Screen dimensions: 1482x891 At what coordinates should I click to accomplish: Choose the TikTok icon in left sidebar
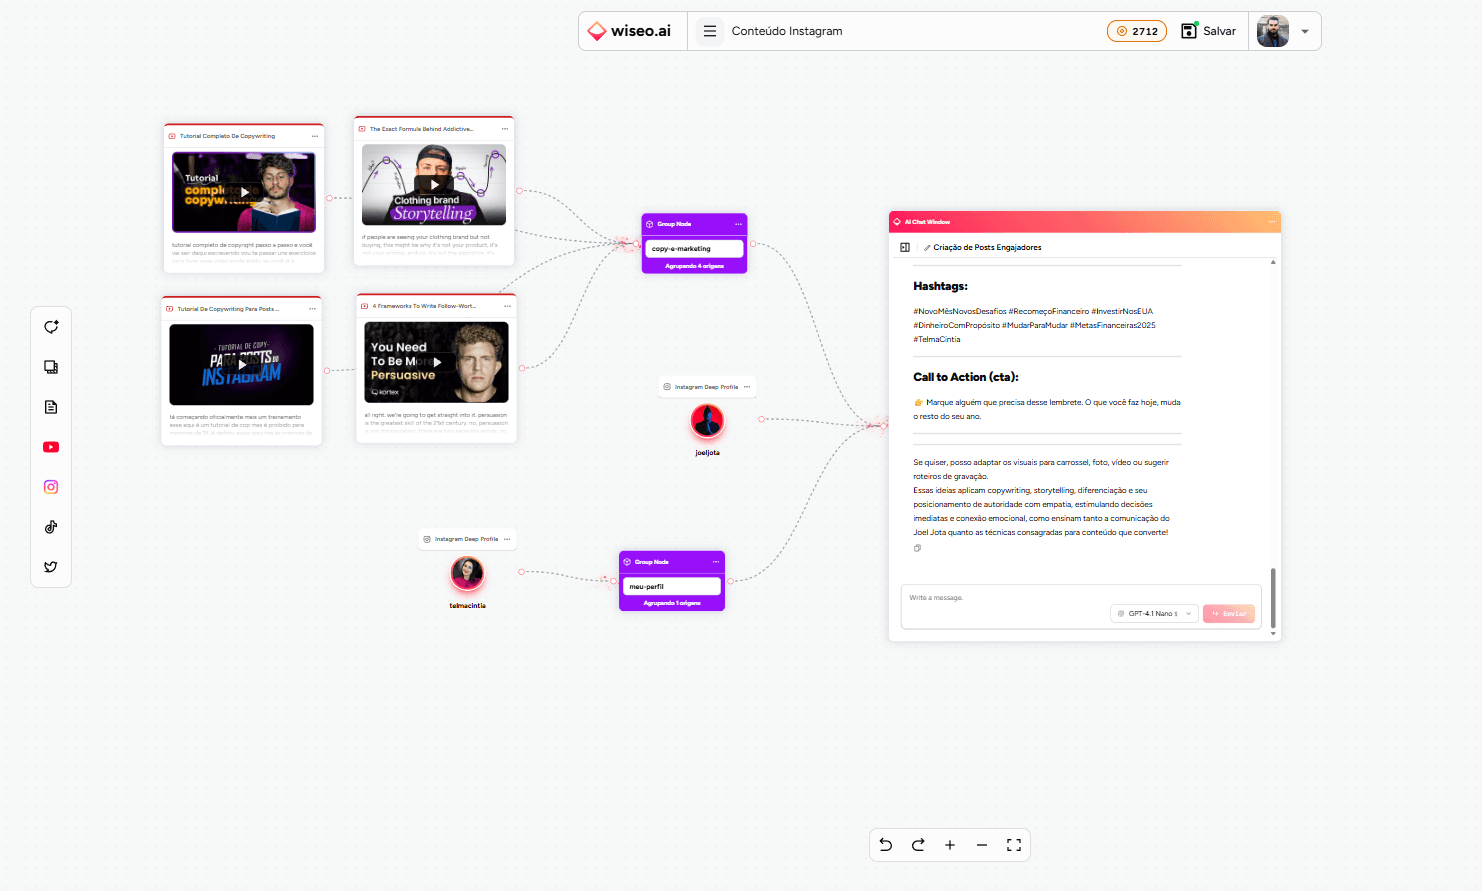[51, 527]
